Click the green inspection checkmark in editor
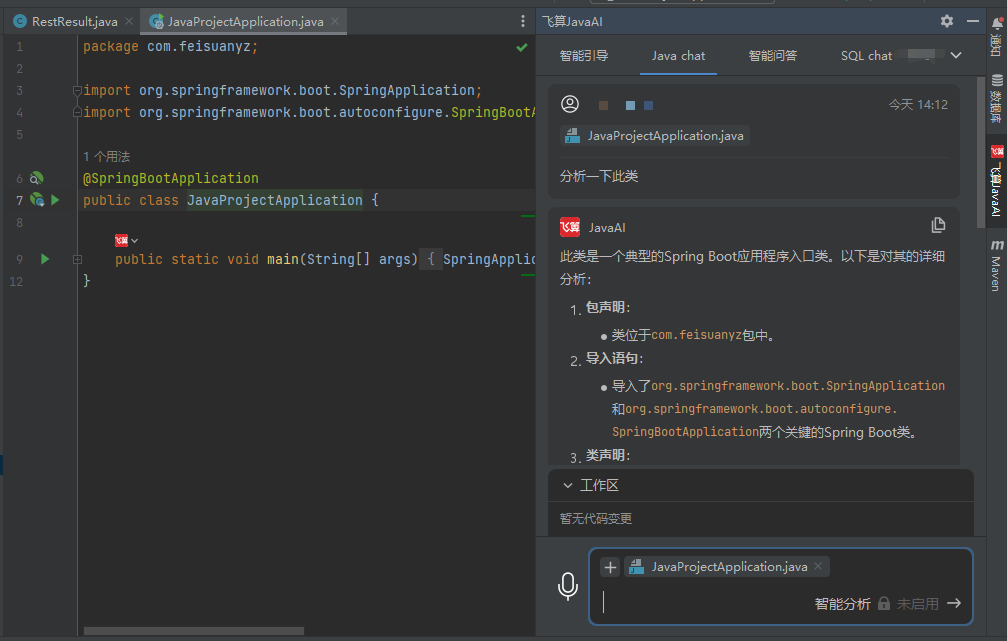 pyautogui.click(x=521, y=47)
